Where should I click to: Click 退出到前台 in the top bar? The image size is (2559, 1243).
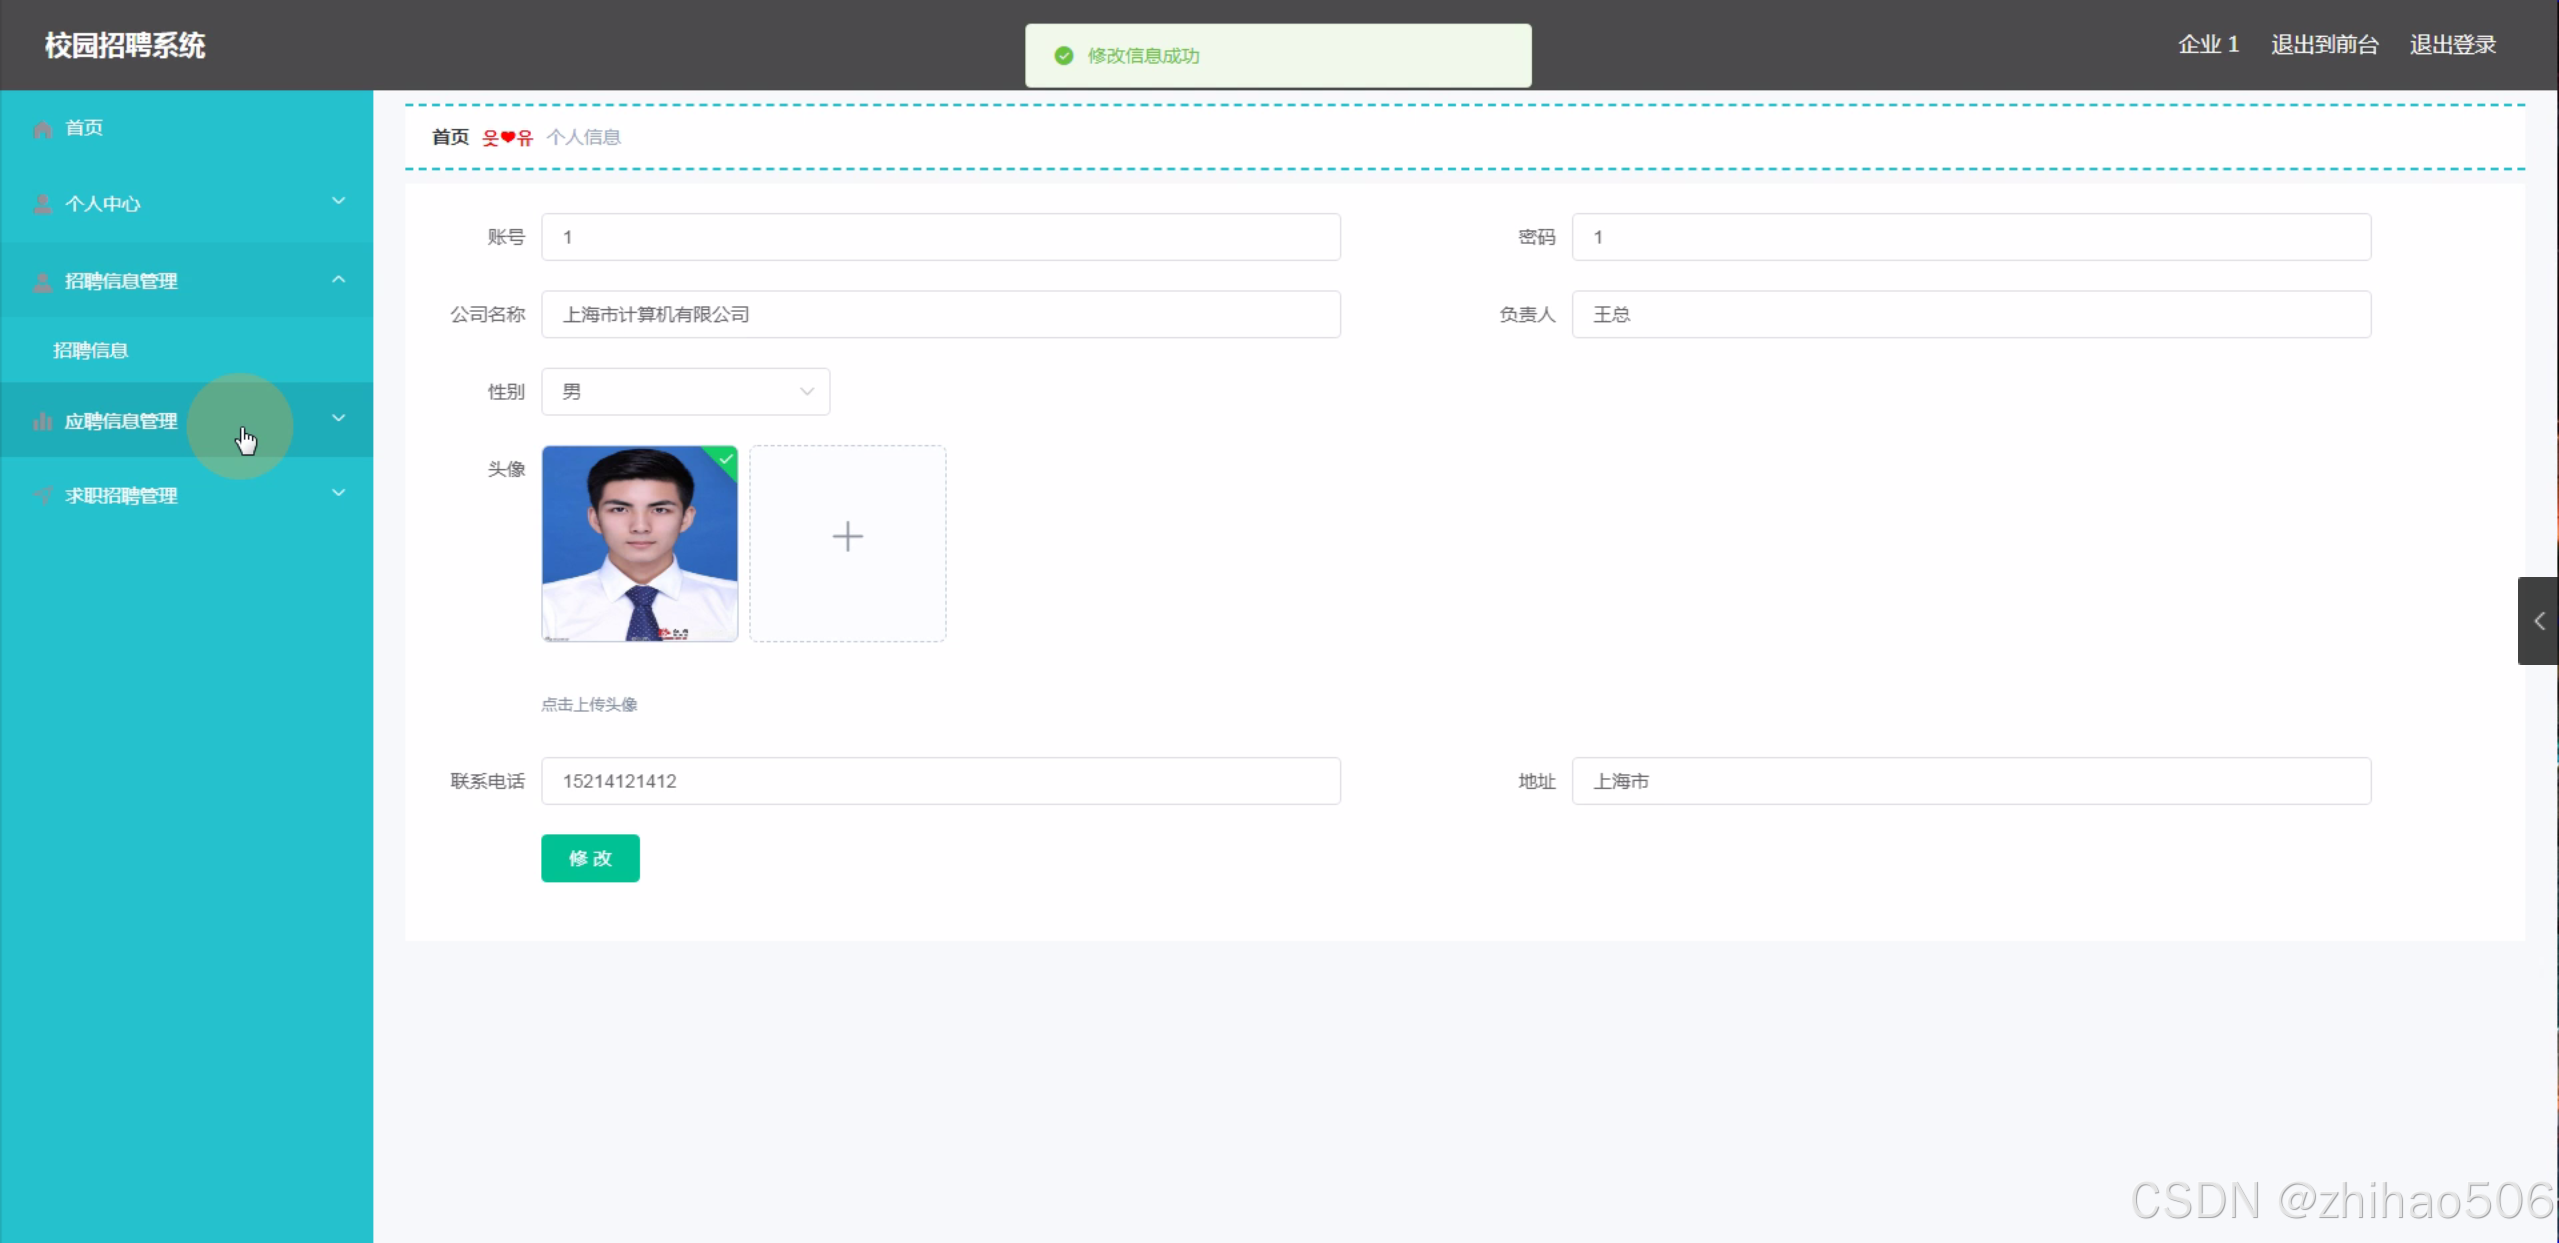2324,45
